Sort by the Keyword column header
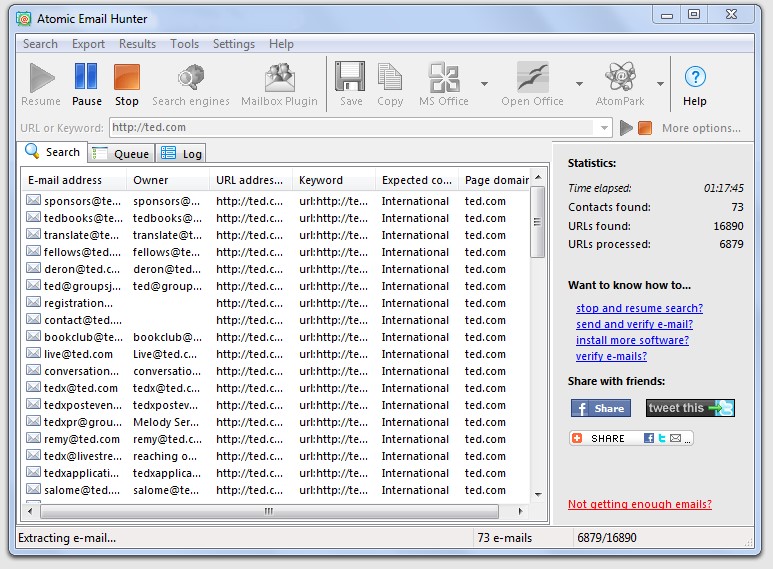Image resolution: width=773 pixels, height=569 pixels. 333,180
